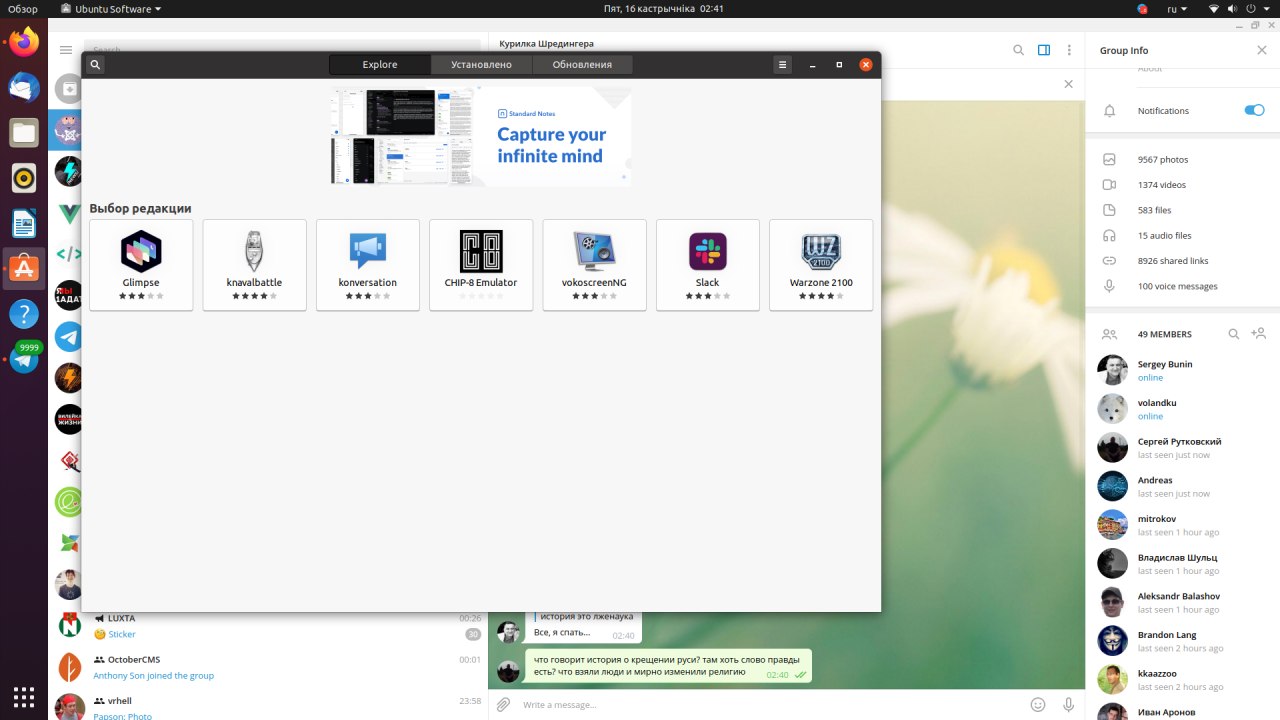Click the Telegram chat search icon
The image size is (1280, 720).
coord(1018,50)
